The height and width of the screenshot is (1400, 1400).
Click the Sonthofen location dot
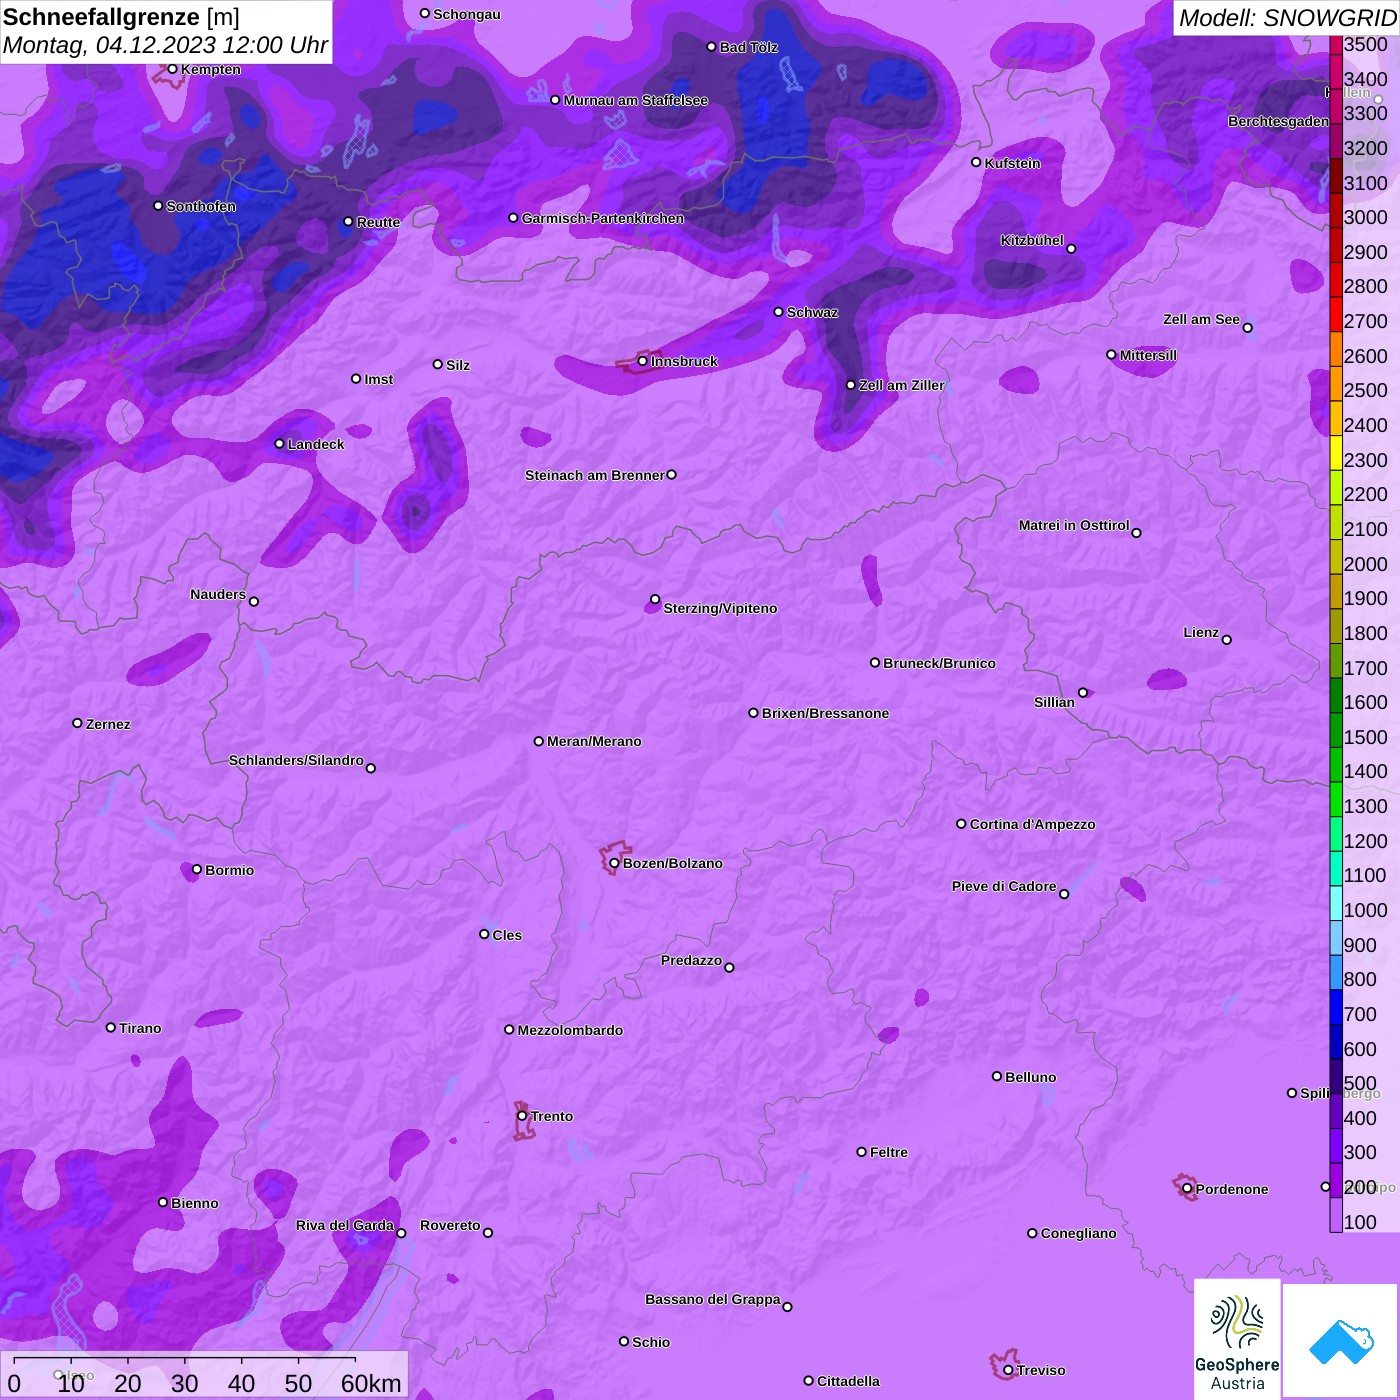pos(158,205)
